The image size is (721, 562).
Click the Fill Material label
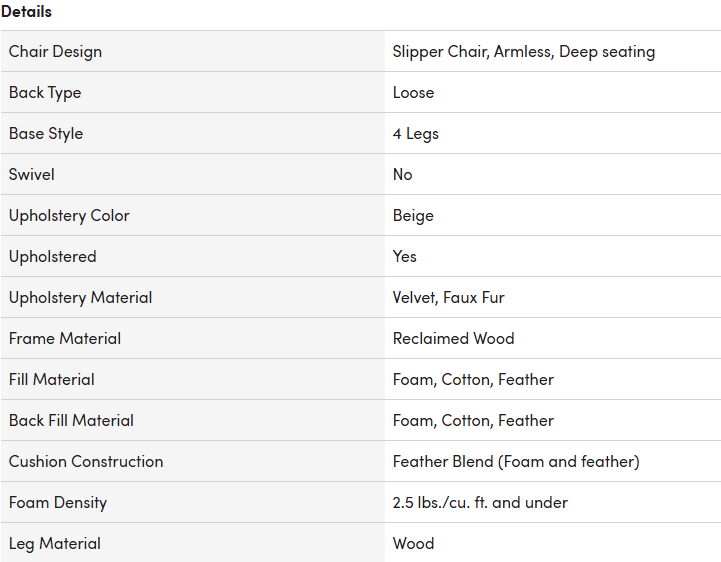pos(52,379)
